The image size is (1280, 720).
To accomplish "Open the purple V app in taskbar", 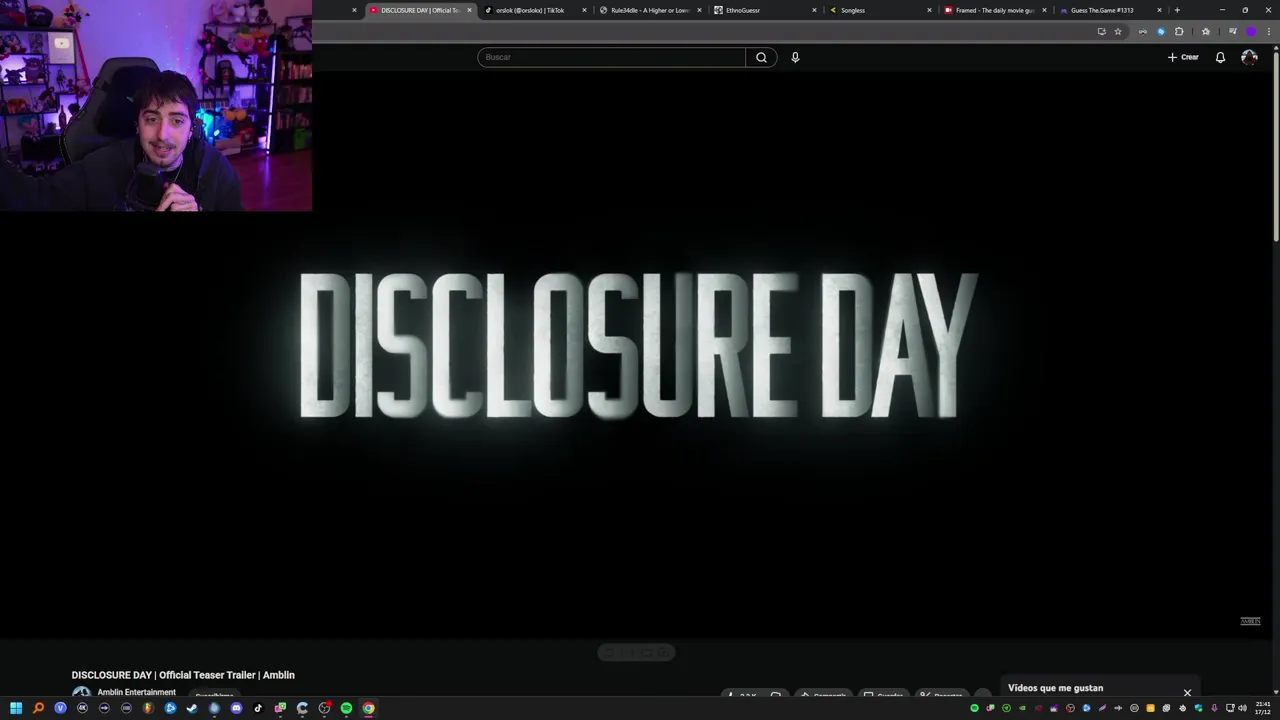I will point(60,708).
